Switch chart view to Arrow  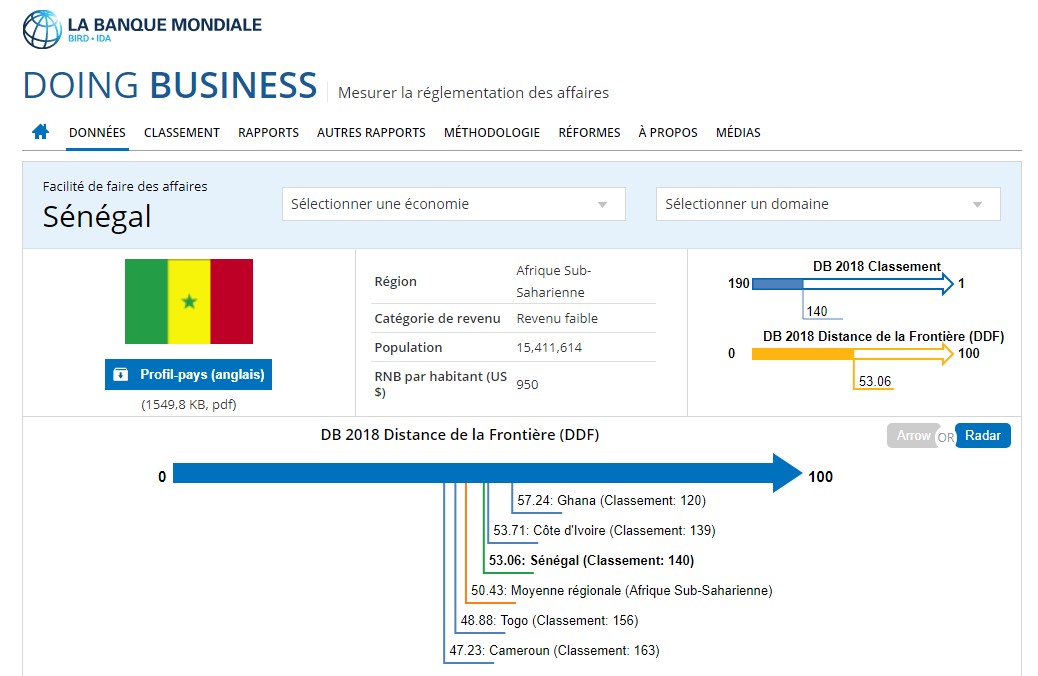(911, 435)
